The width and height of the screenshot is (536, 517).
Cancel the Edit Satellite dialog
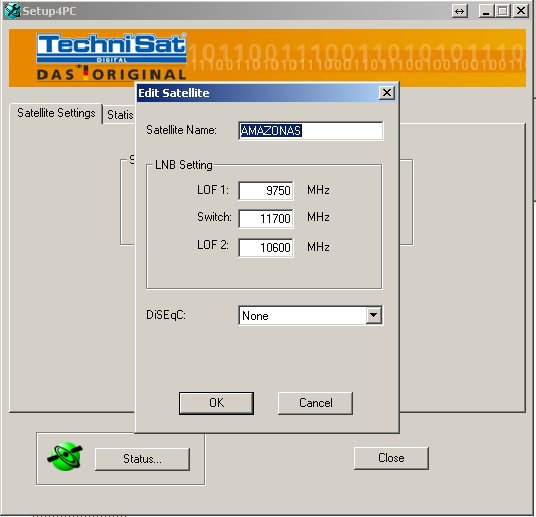click(x=315, y=403)
